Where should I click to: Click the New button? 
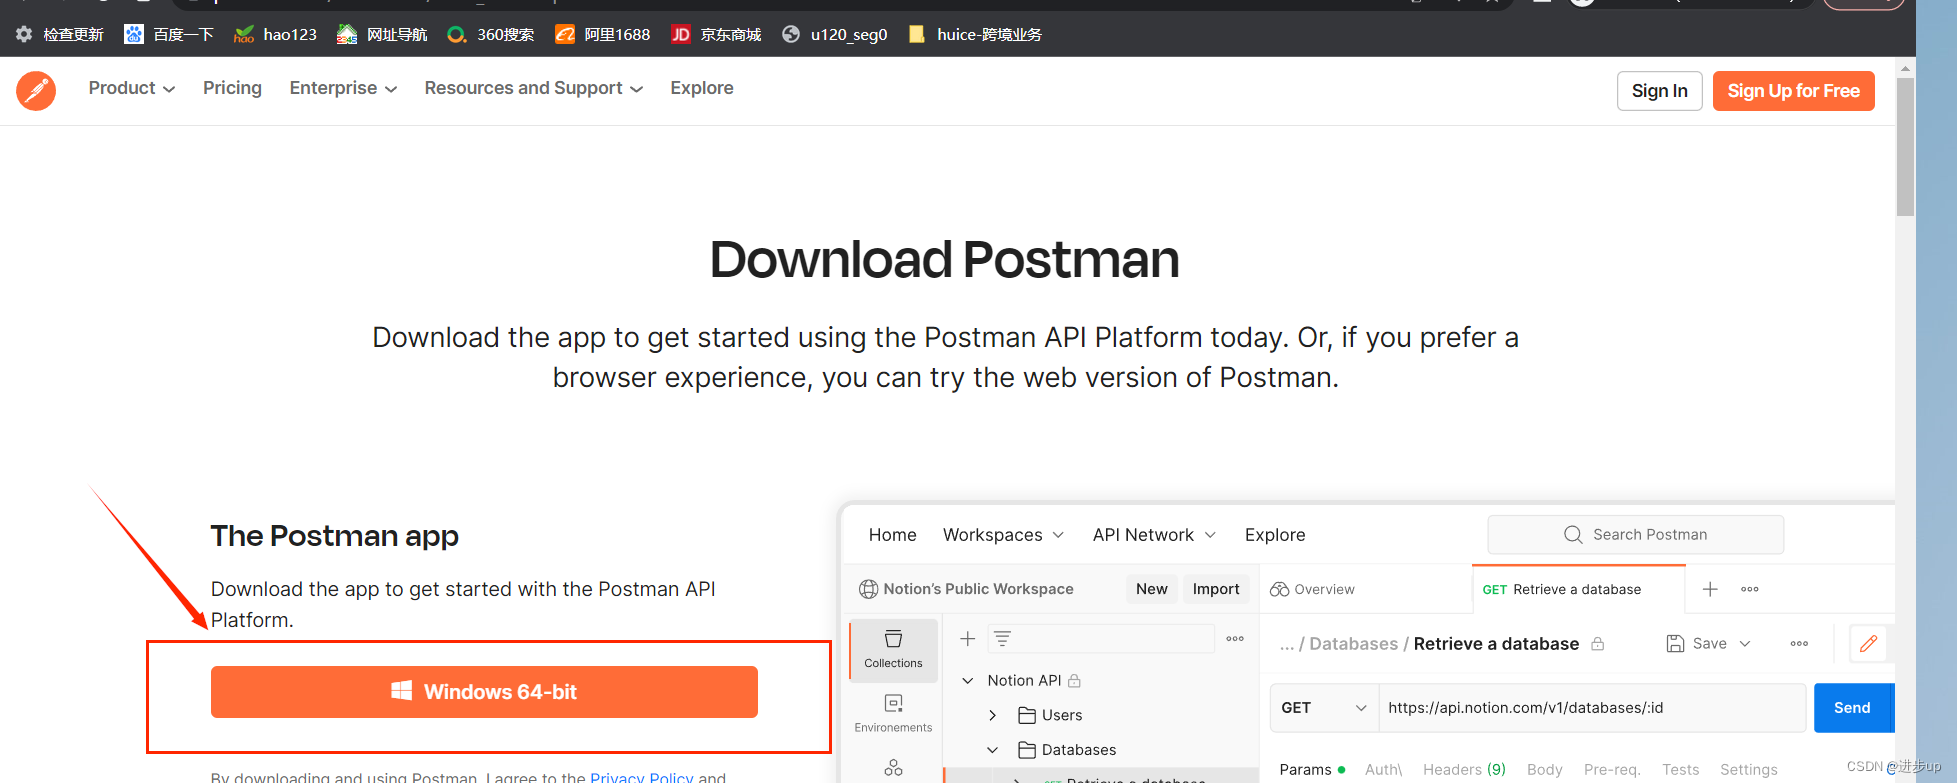point(1151,589)
